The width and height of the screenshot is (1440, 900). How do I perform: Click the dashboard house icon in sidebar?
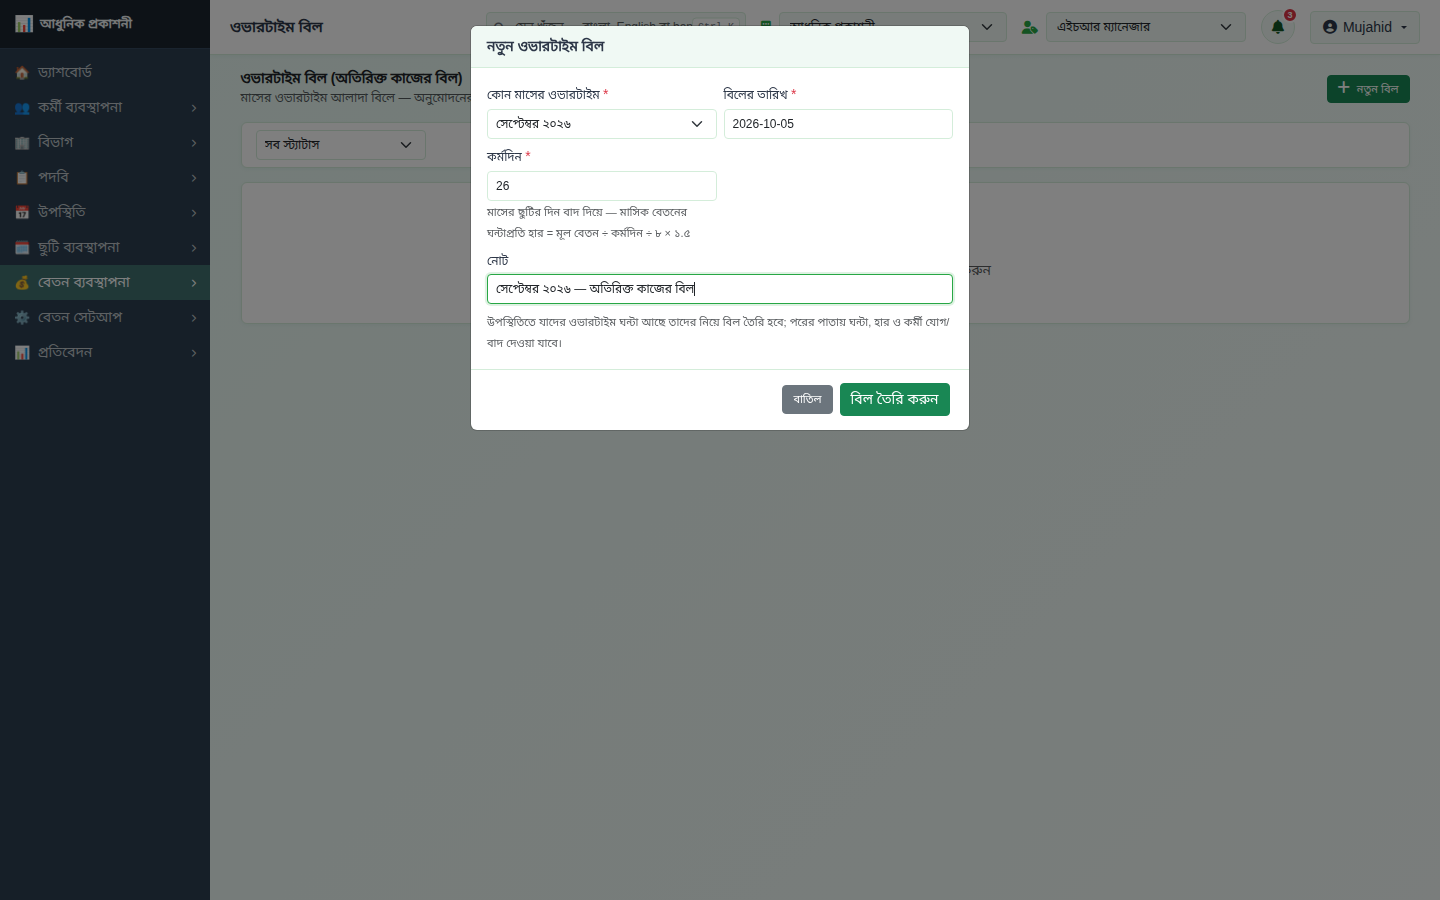coord(22,73)
